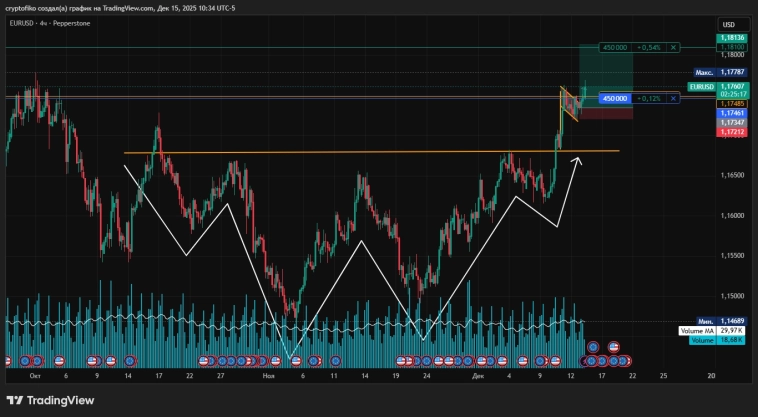The height and width of the screenshot is (417, 758).
Task: Click the US flag event icon in upper row near 19 December
Action: pyautogui.click(x=614, y=347)
